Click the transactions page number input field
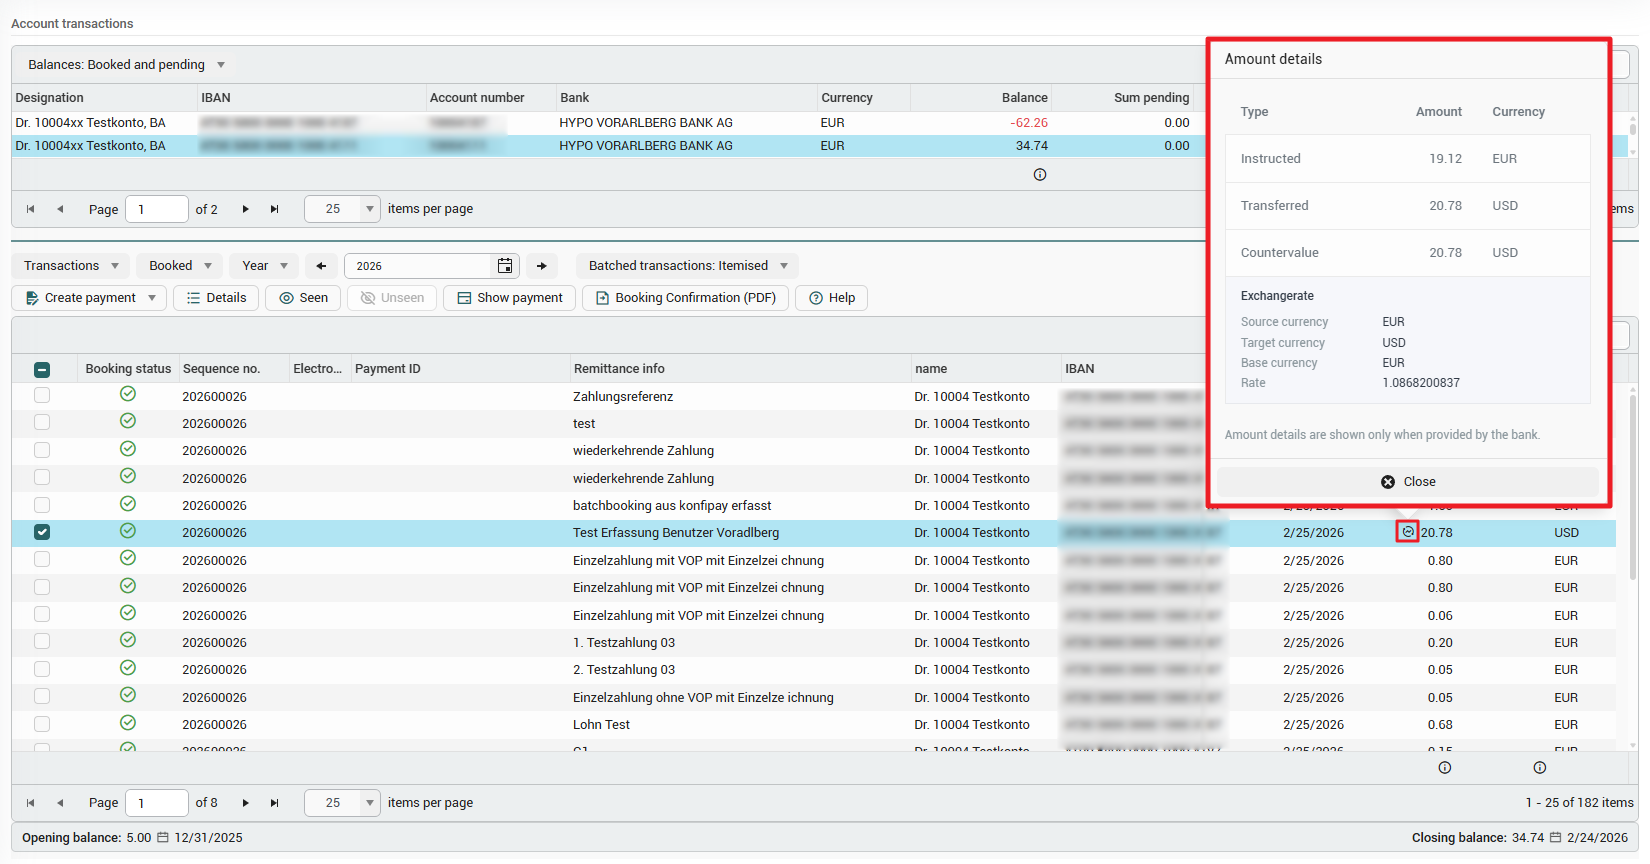Image resolution: width=1650 pixels, height=864 pixels. point(158,803)
